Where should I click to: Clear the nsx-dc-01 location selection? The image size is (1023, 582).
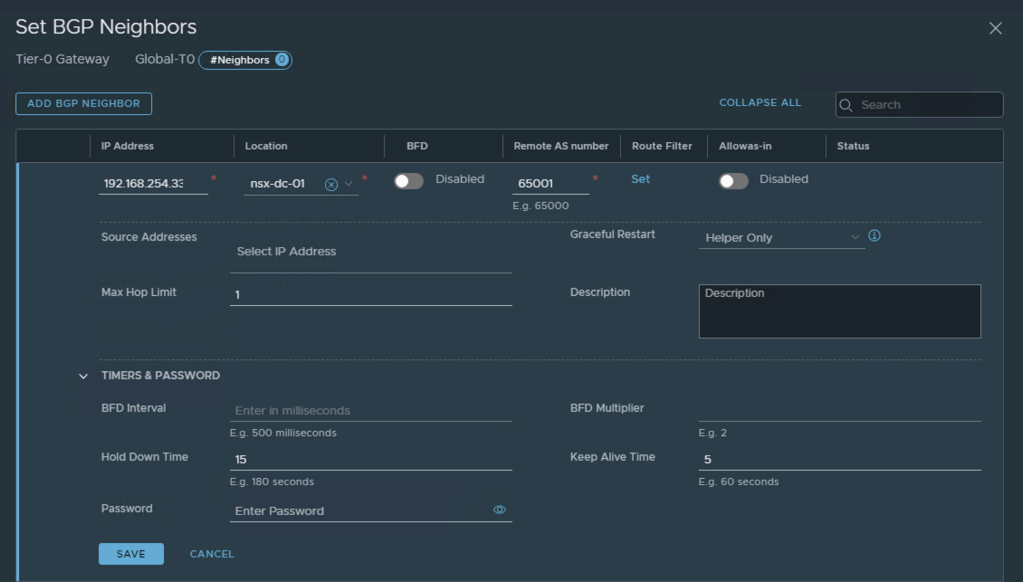(331, 184)
